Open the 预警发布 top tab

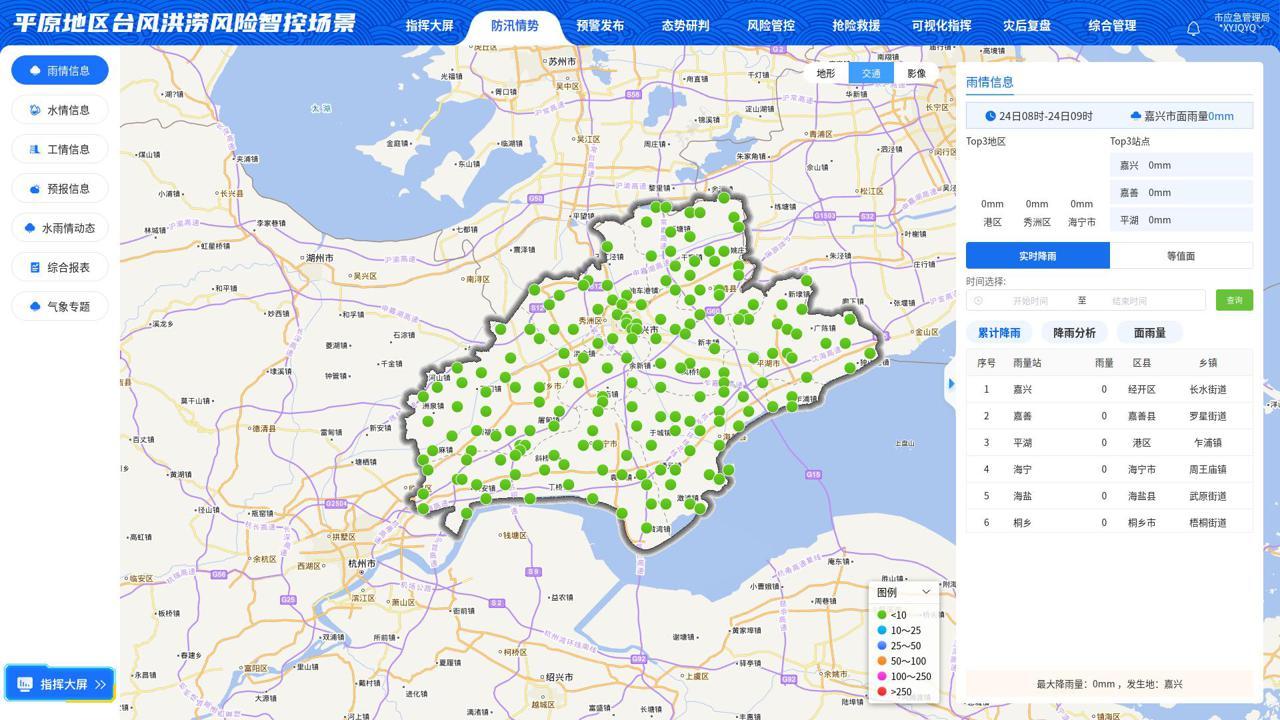(600, 26)
